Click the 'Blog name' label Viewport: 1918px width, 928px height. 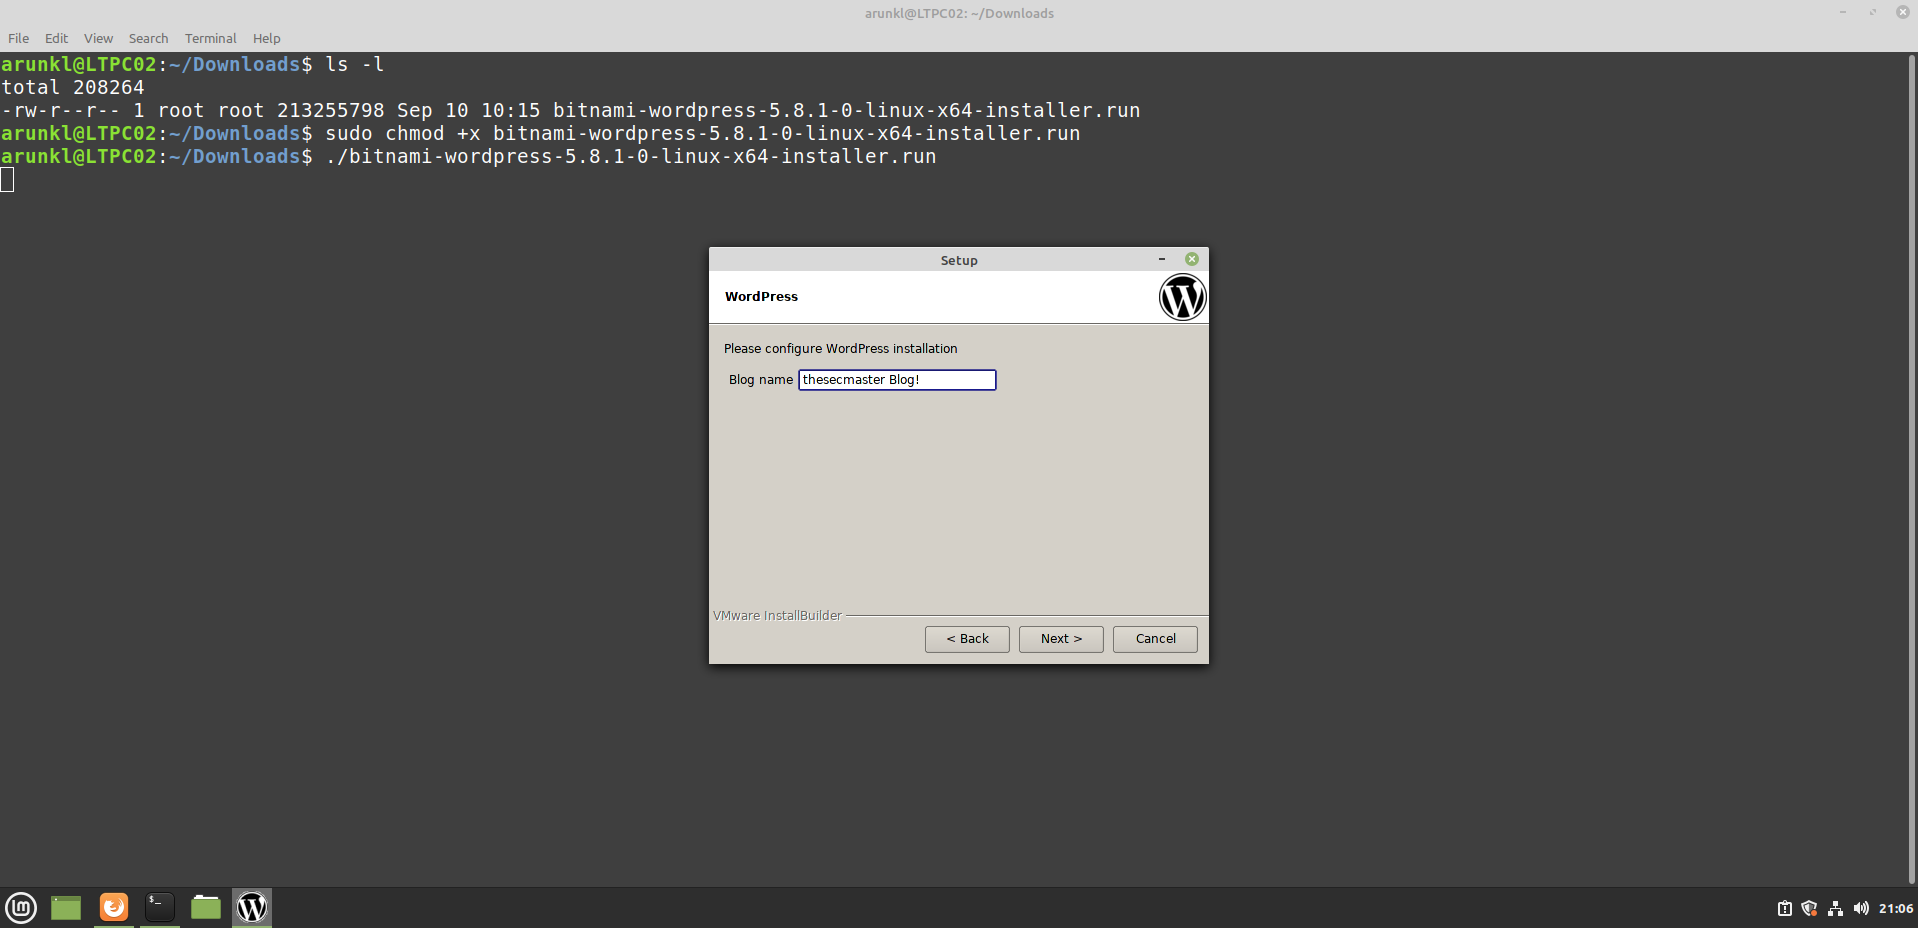761,380
